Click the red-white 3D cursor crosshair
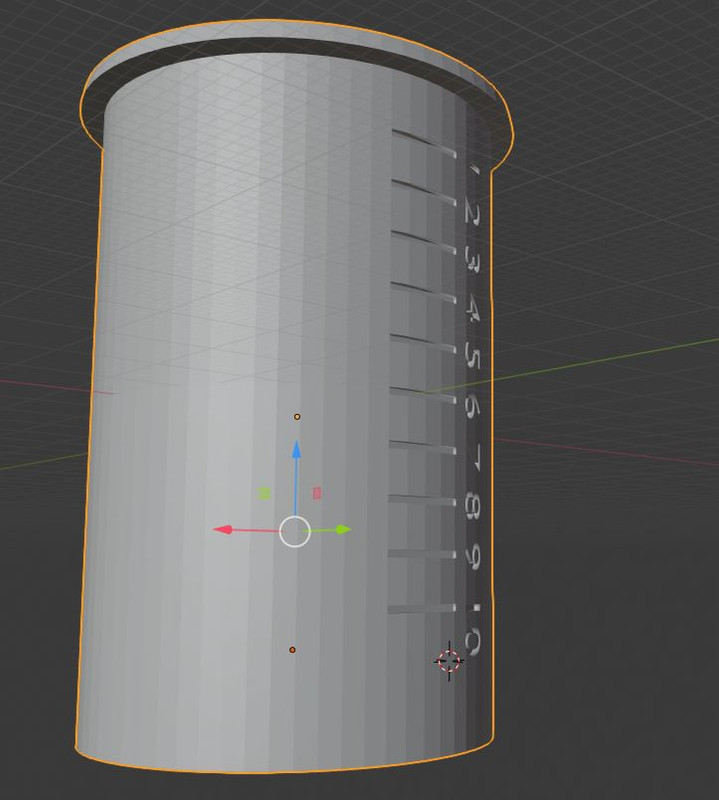The image size is (719, 800). 449,661
